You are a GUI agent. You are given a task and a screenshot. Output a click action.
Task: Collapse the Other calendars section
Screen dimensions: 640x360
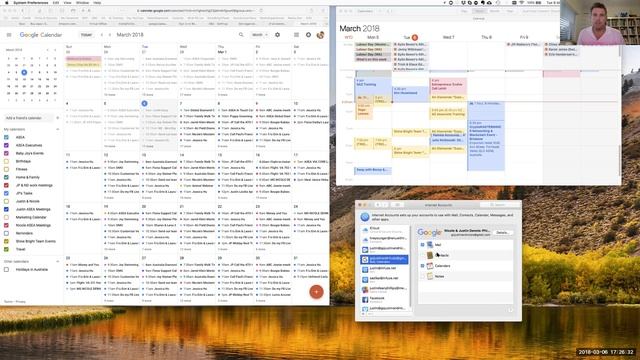tap(58, 262)
